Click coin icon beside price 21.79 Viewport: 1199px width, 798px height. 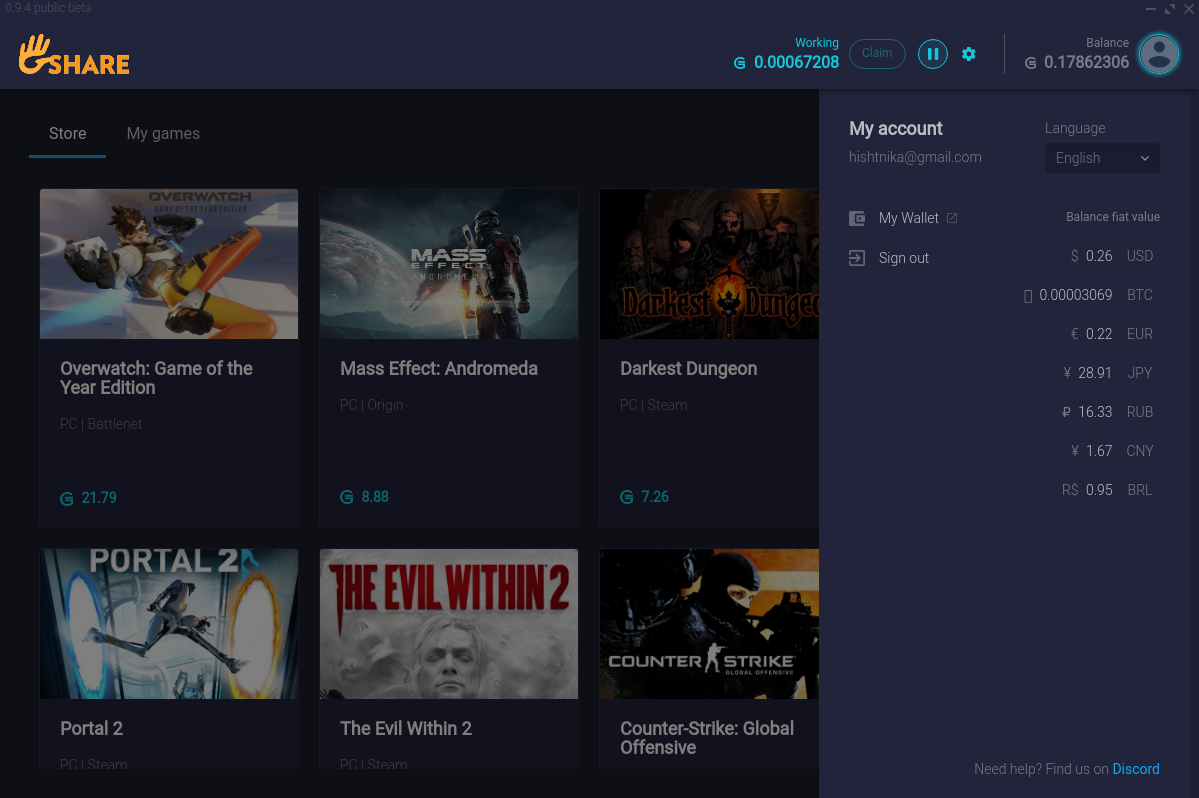click(67, 498)
